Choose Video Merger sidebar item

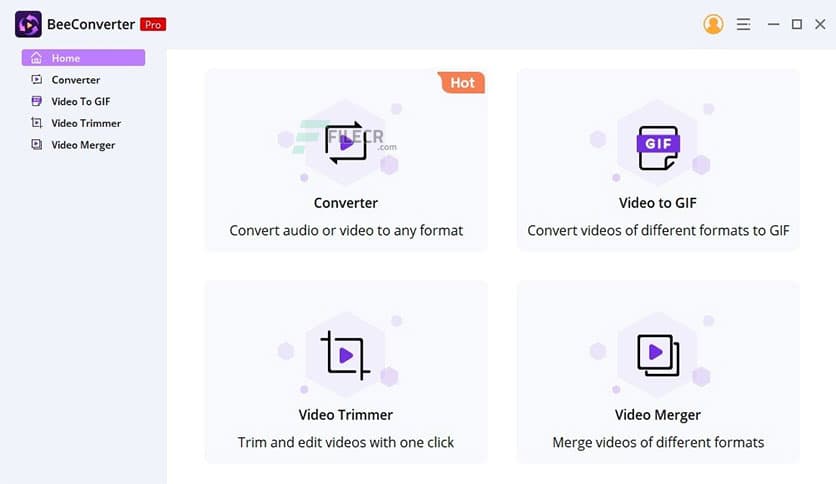tap(83, 145)
